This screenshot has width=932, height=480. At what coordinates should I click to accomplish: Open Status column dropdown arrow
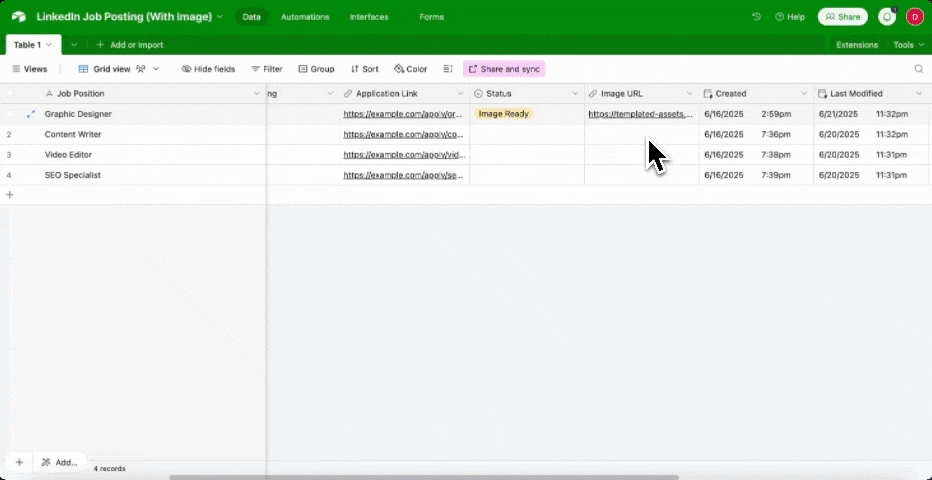(575, 94)
